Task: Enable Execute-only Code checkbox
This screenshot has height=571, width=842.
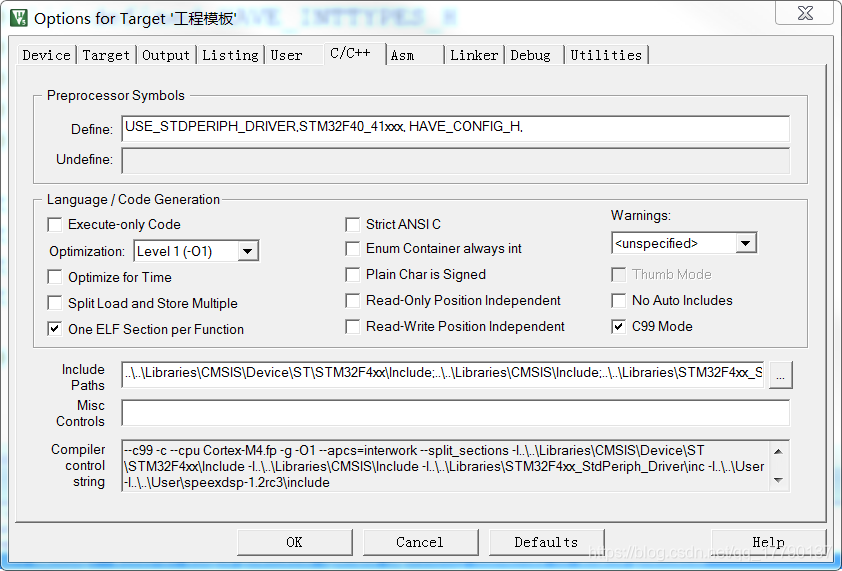Action: click(x=55, y=225)
